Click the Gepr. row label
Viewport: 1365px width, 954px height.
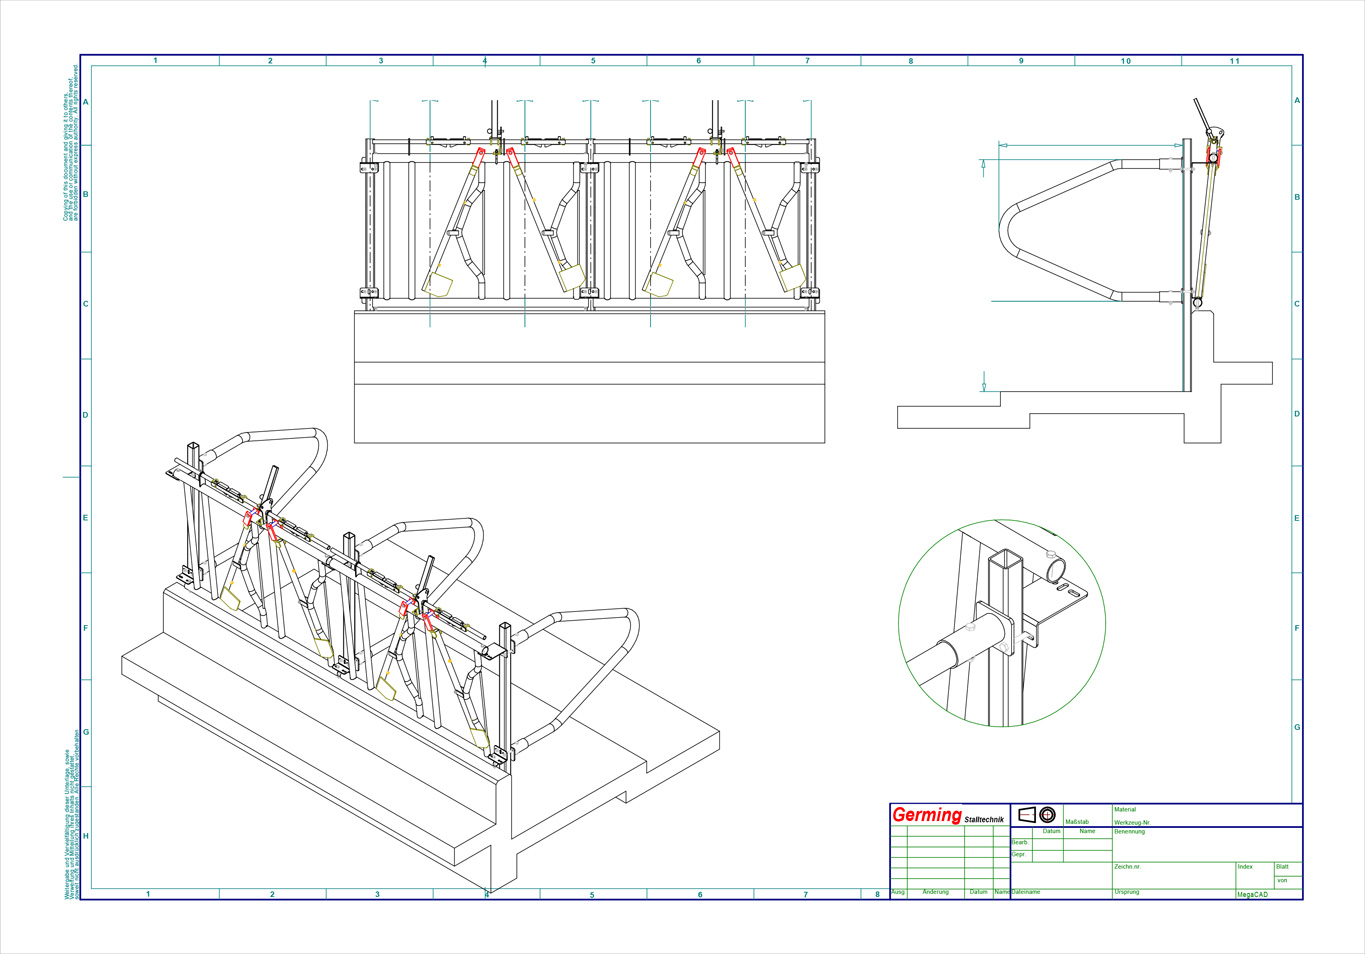(1019, 855)
